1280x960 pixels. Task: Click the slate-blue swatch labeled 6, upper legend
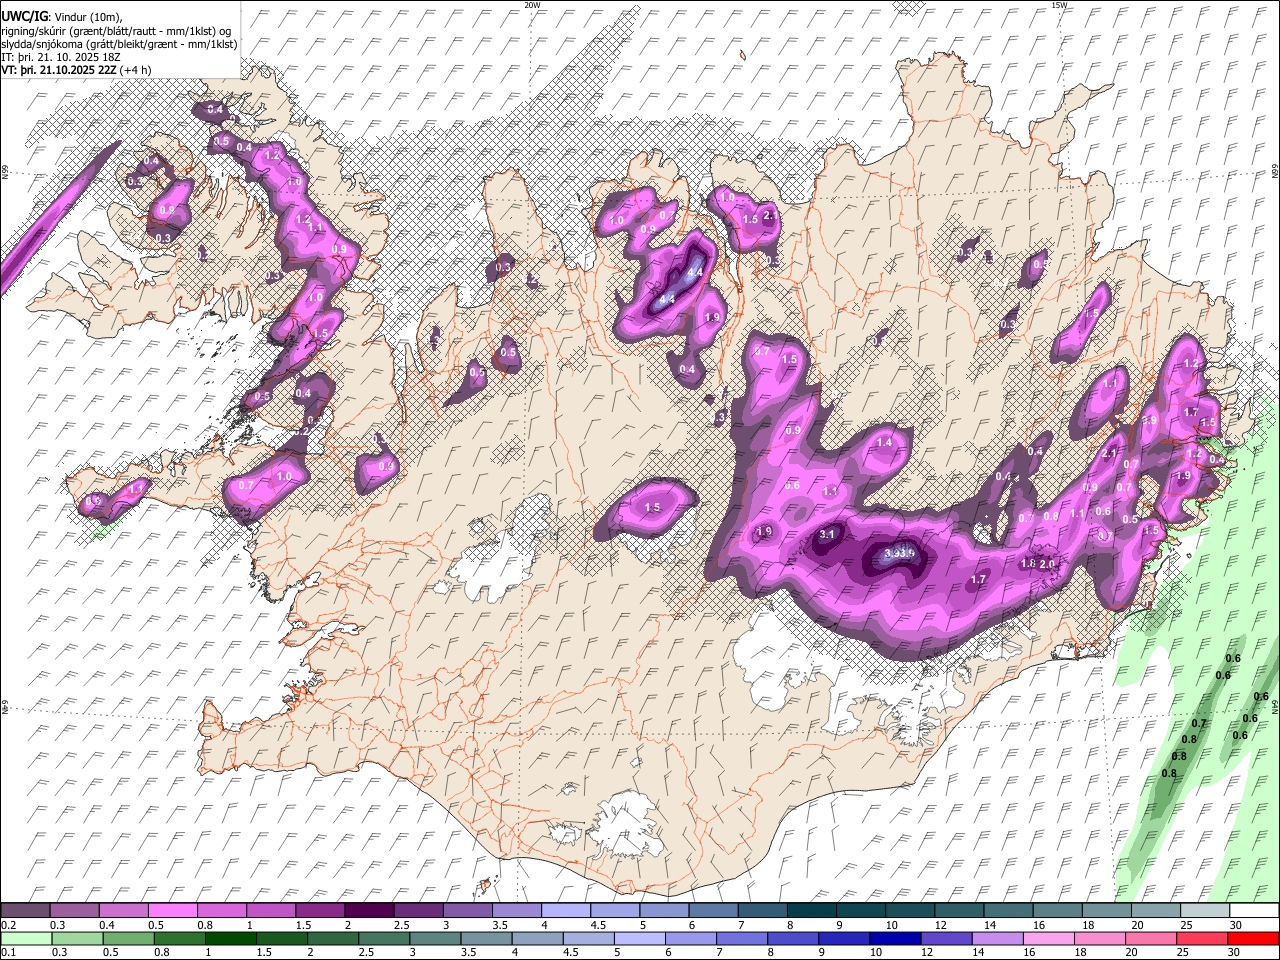pyautogui.click(x=714, y=911)
